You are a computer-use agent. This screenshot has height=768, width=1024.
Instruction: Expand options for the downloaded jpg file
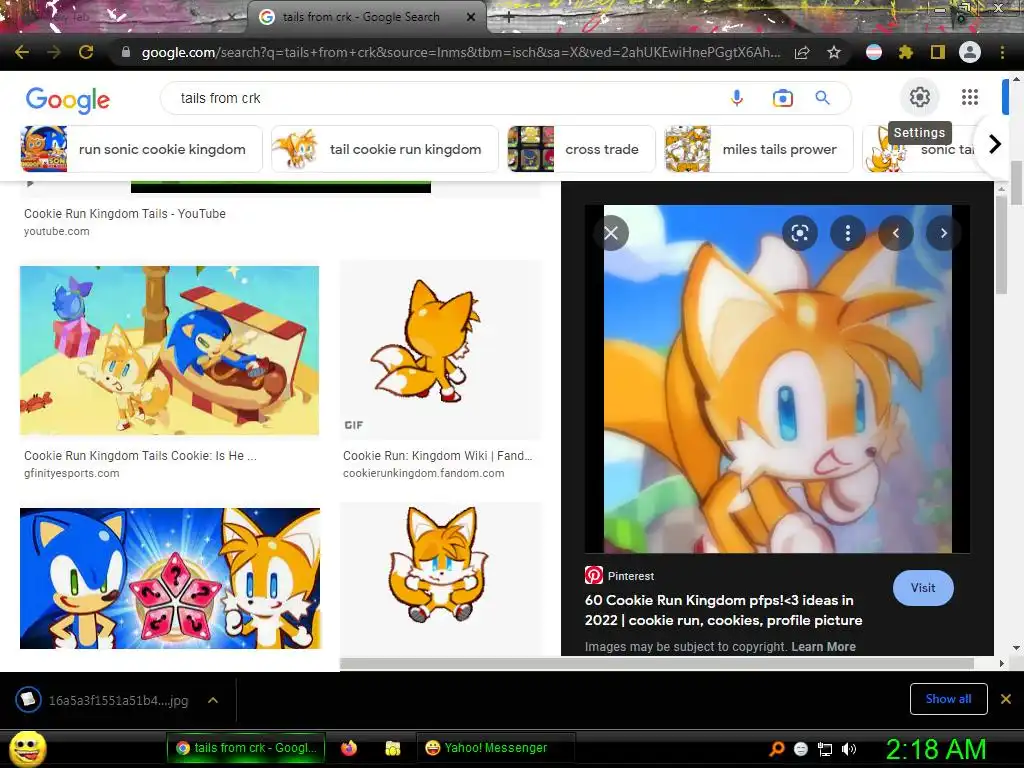213,700
